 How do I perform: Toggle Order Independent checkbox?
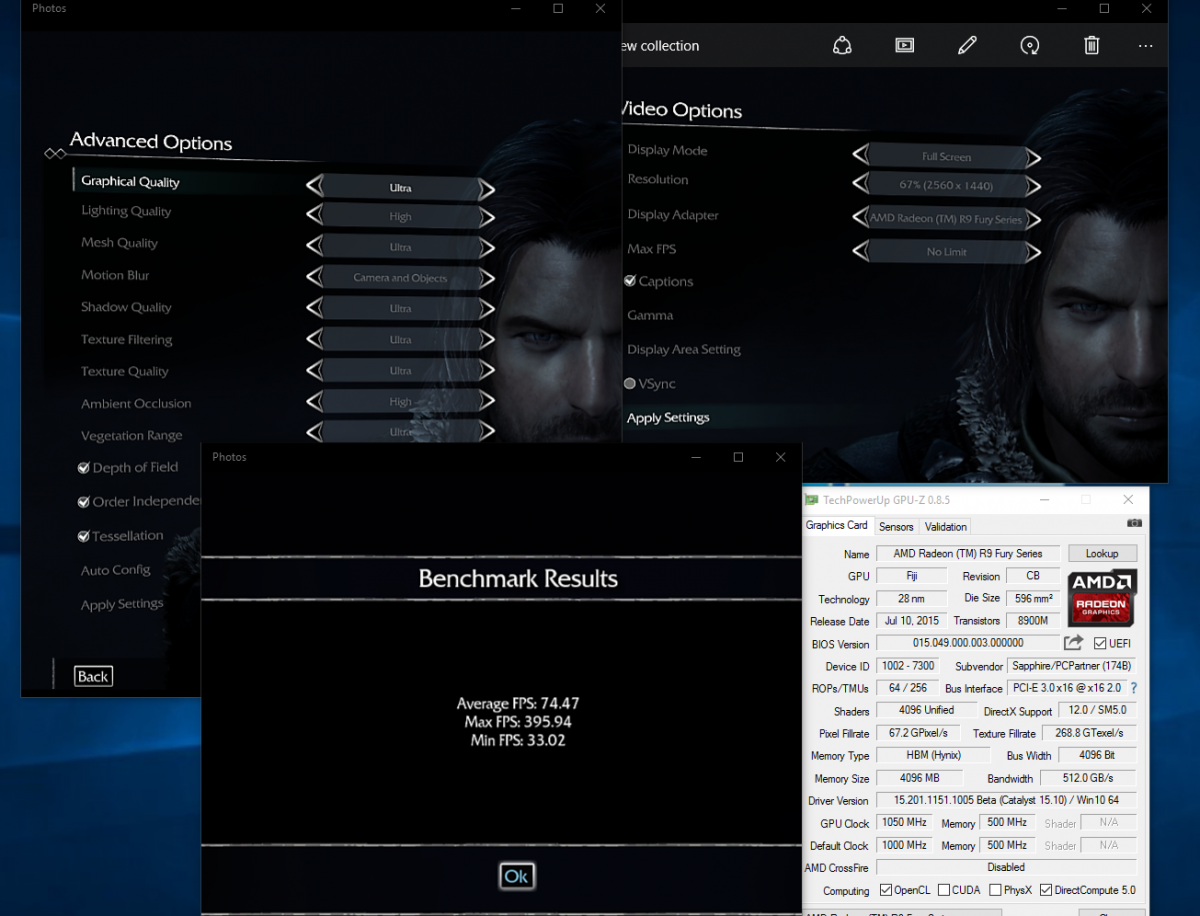click(x=84, y=502)
